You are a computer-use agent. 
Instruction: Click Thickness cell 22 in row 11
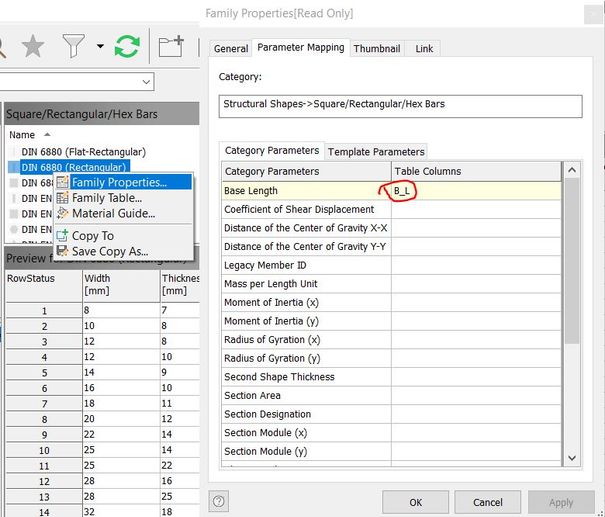pyautogui.click(x=180, y=465)
